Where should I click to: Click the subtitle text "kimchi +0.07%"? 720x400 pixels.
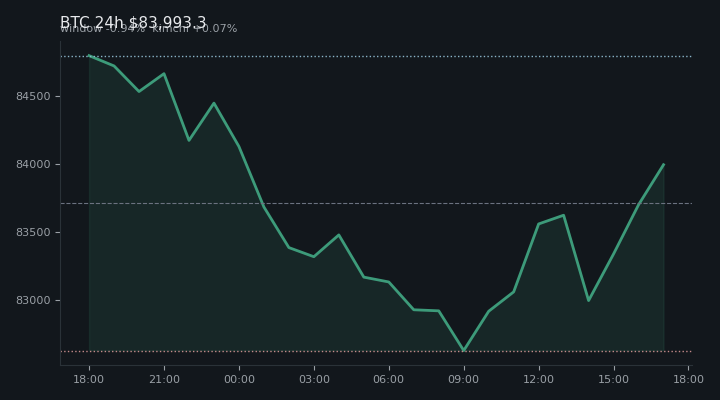195,28
